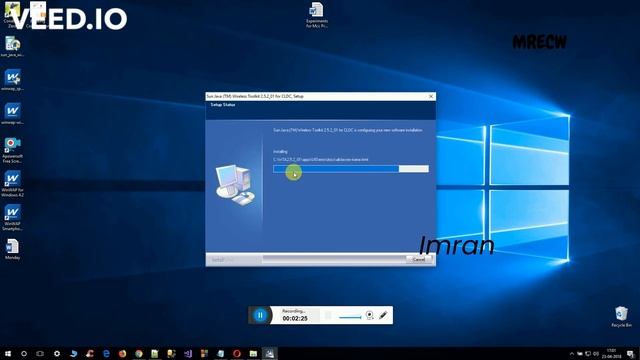
Task: Open webcam option in recorder toolbar
Action: (369, 315)
